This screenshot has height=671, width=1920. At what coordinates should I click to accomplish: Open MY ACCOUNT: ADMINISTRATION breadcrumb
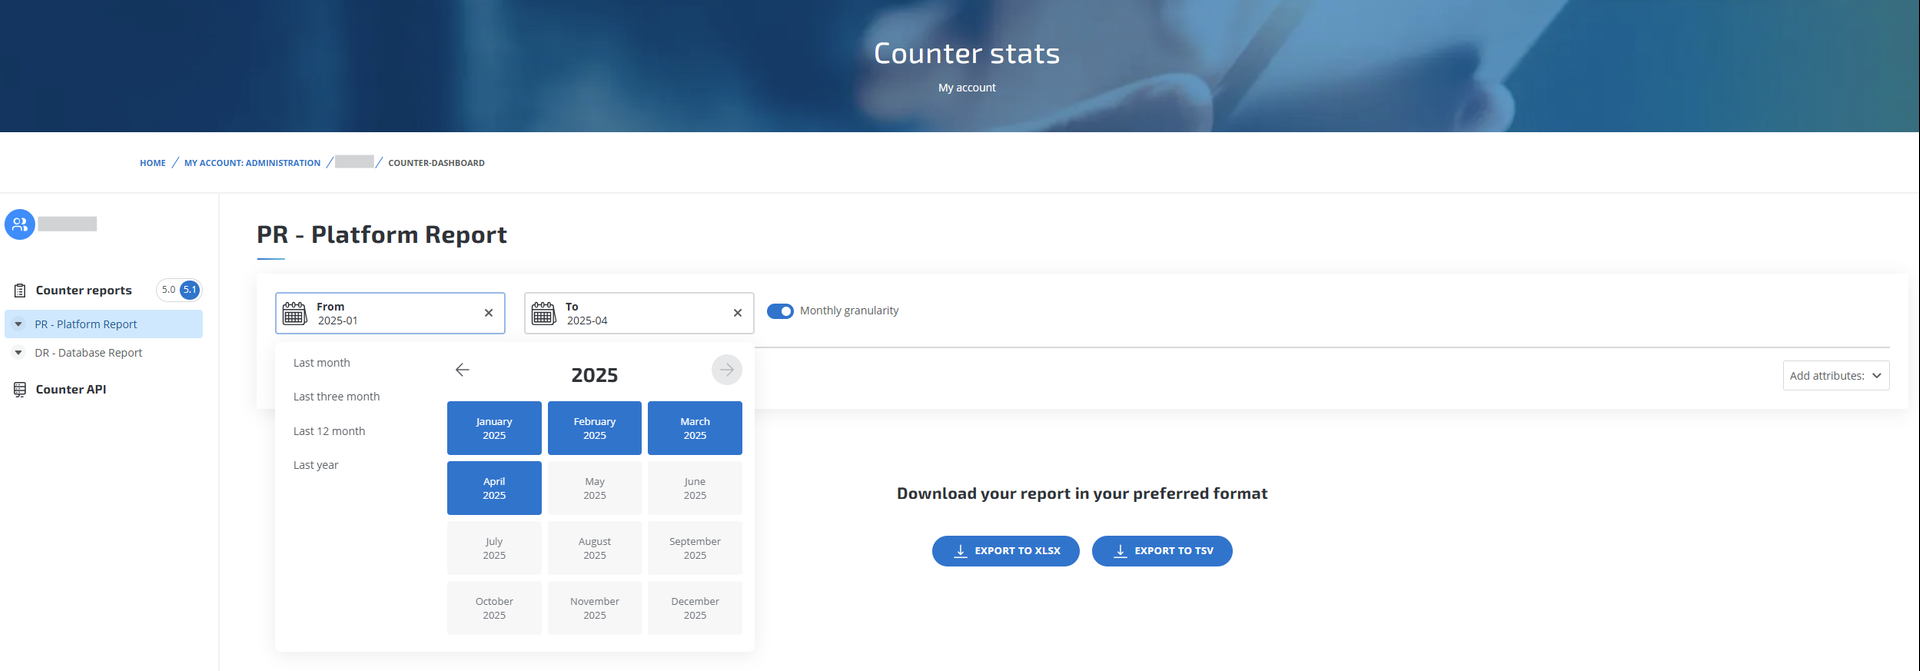point(252,163)
